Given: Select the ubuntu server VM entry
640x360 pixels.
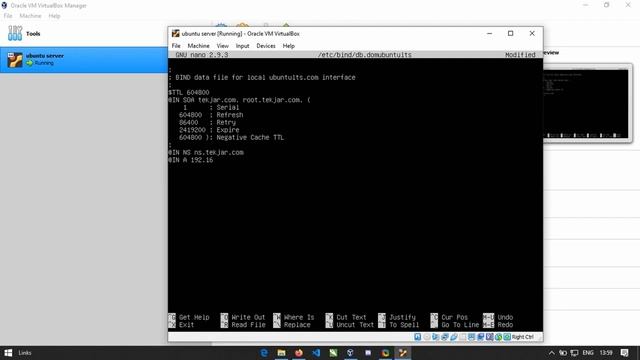Looking at the screenshot, I should 84,60.
